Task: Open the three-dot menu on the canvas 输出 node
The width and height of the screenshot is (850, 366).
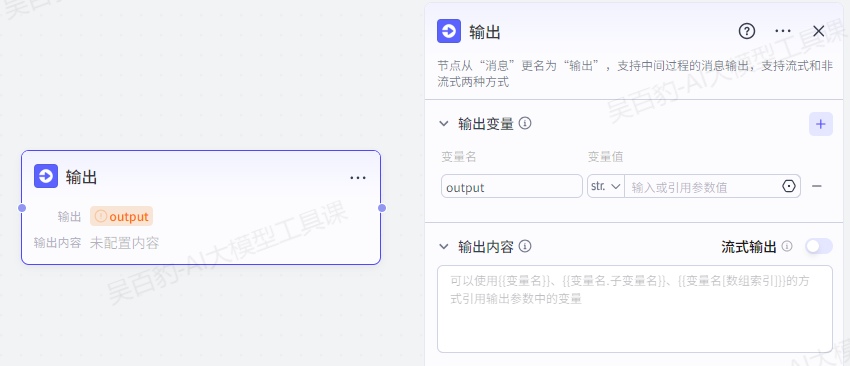Action: [358, 177]
